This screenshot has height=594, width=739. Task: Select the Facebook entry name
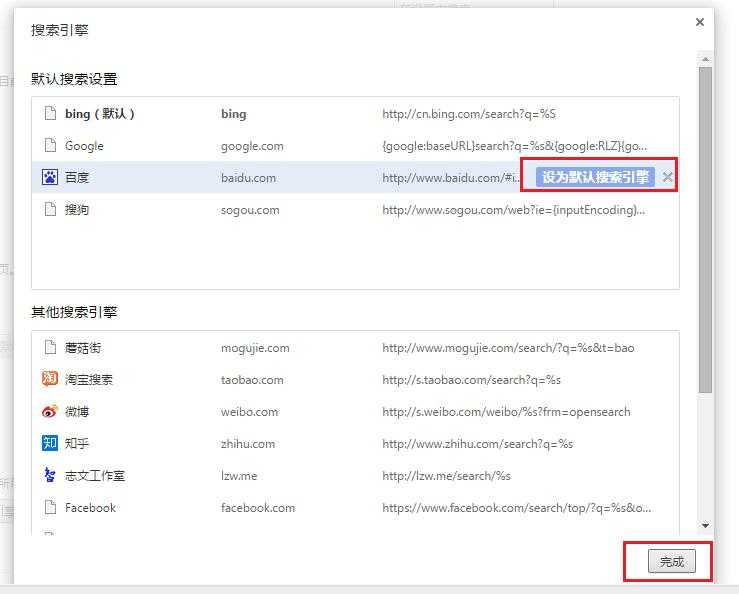[x=90, y=508]
